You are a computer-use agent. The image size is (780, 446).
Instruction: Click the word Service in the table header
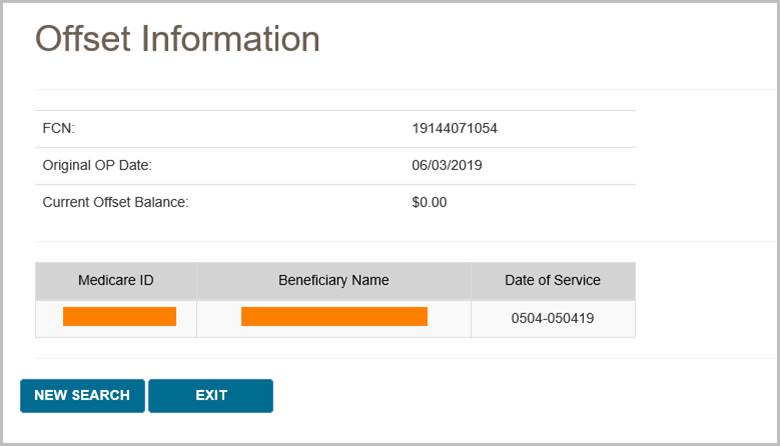576,281
